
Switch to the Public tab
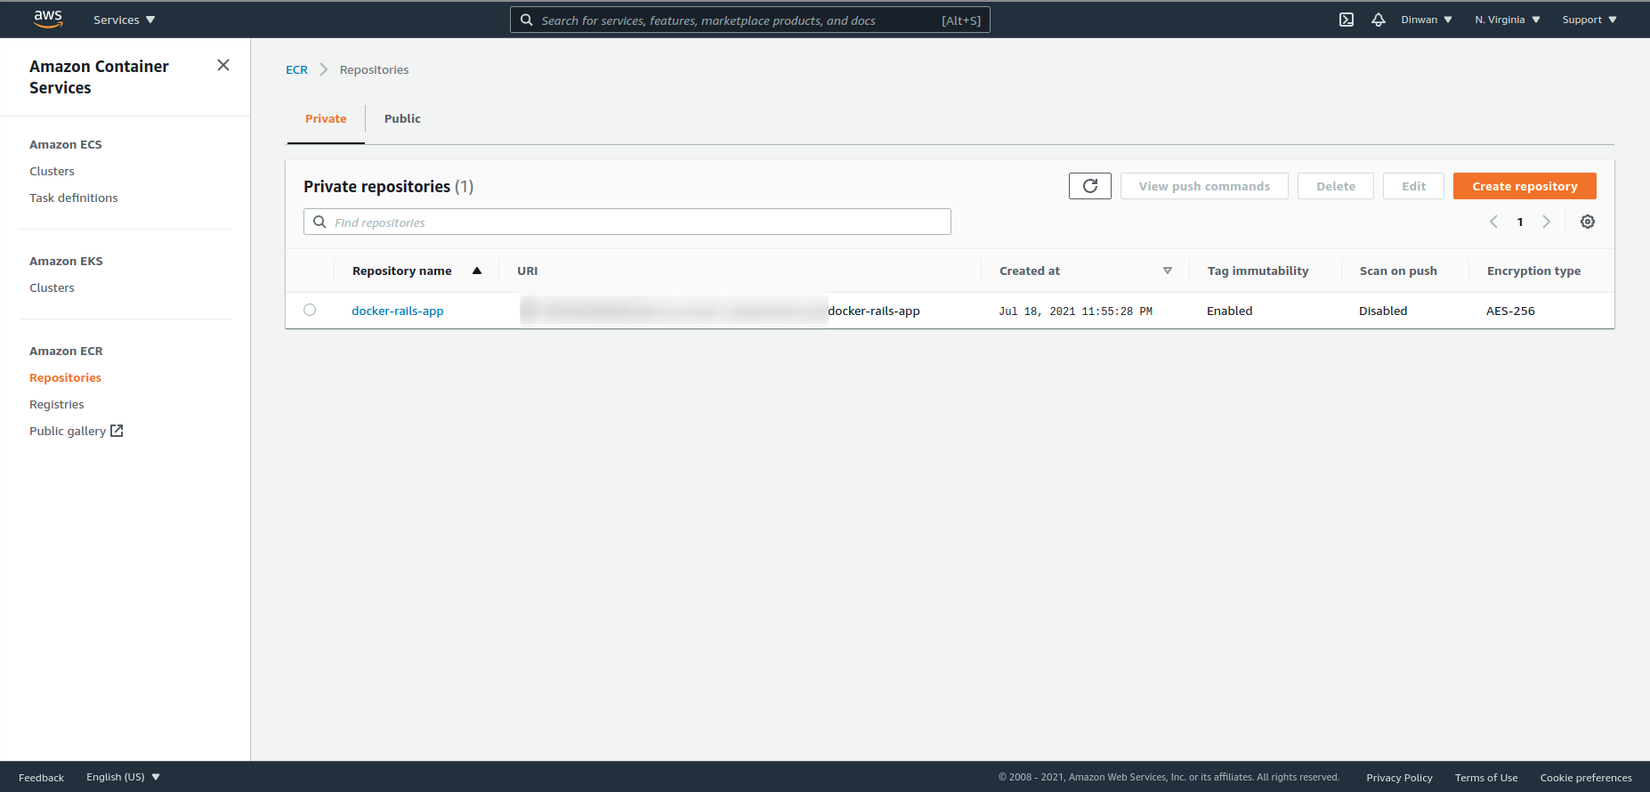point(402,119)
